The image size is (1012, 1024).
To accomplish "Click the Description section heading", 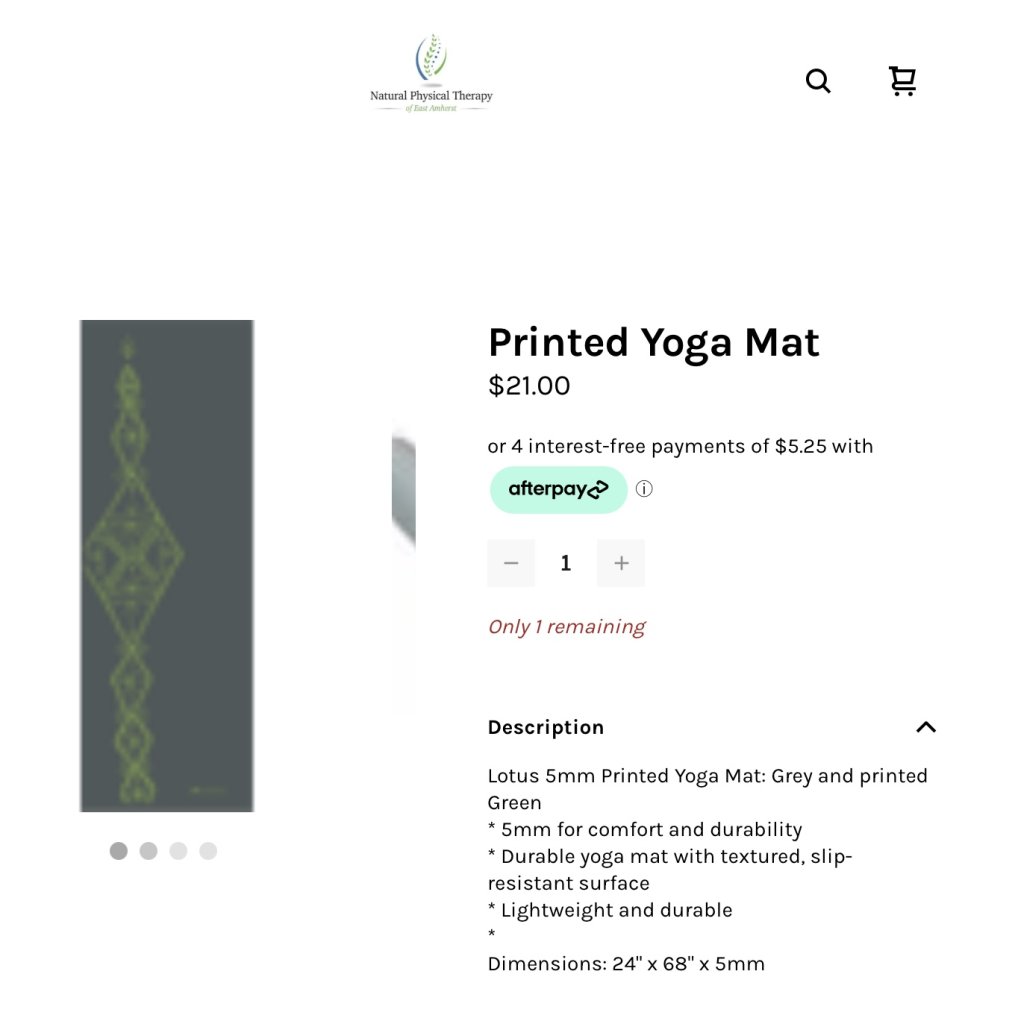I will [546, 727].
